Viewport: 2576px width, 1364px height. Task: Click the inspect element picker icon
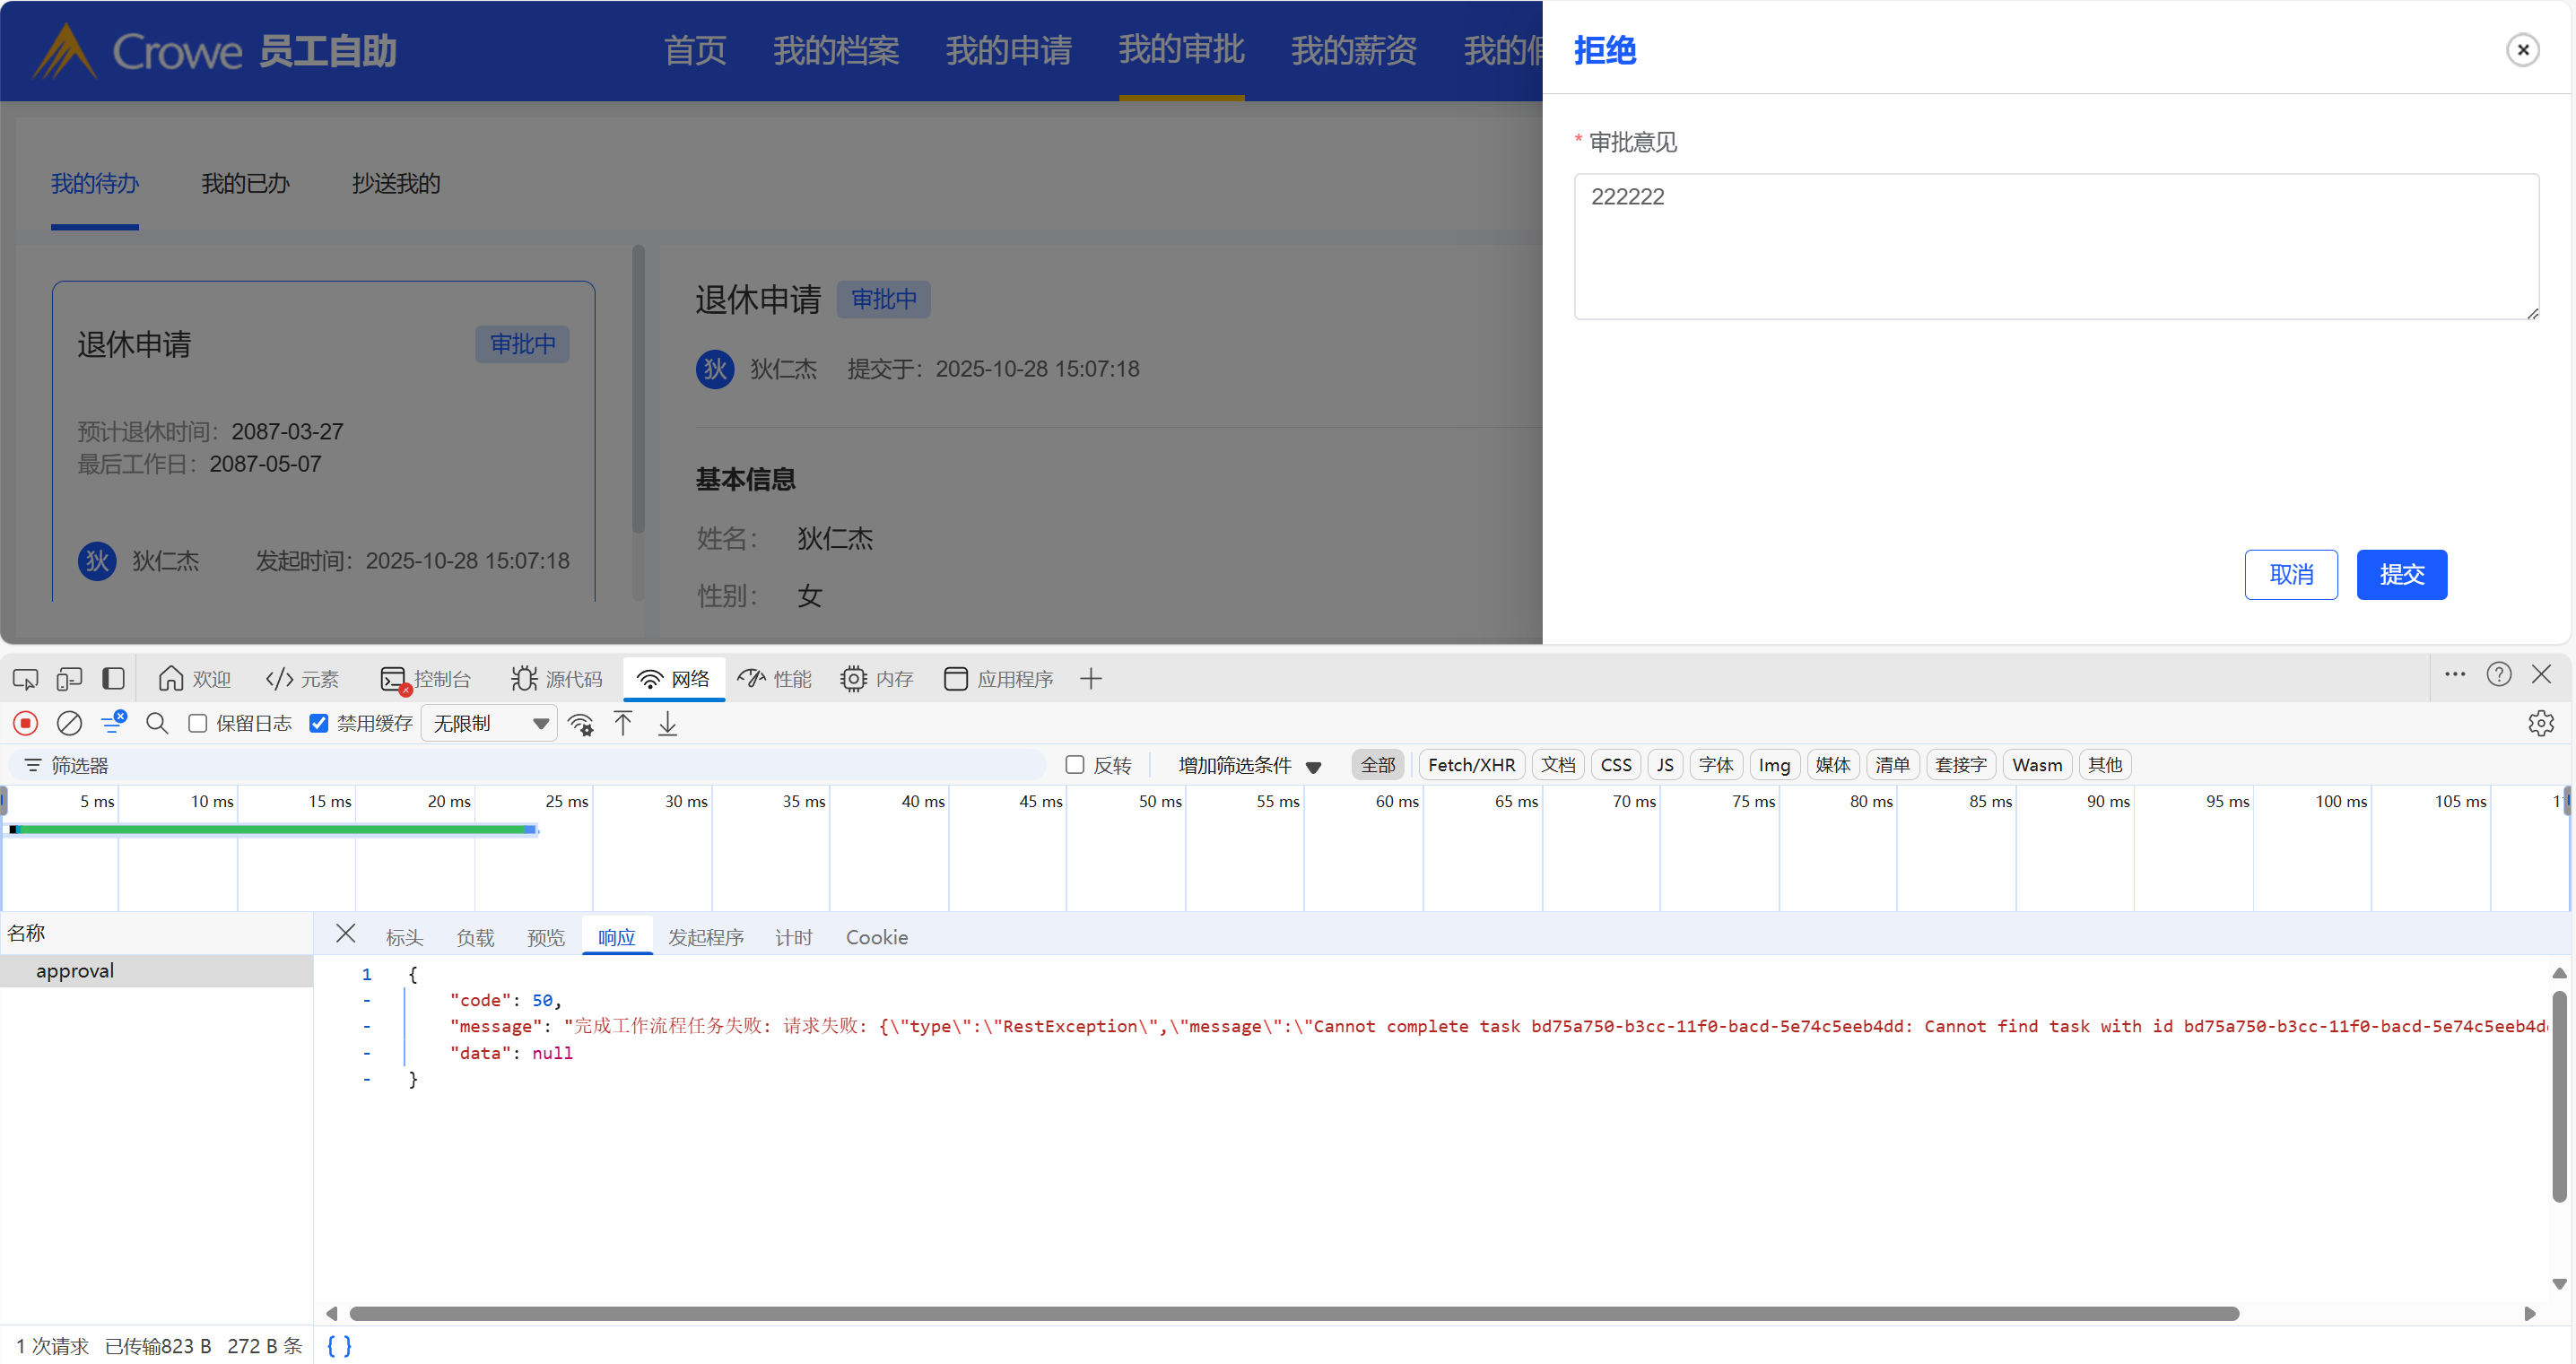(x=25, y=679)
